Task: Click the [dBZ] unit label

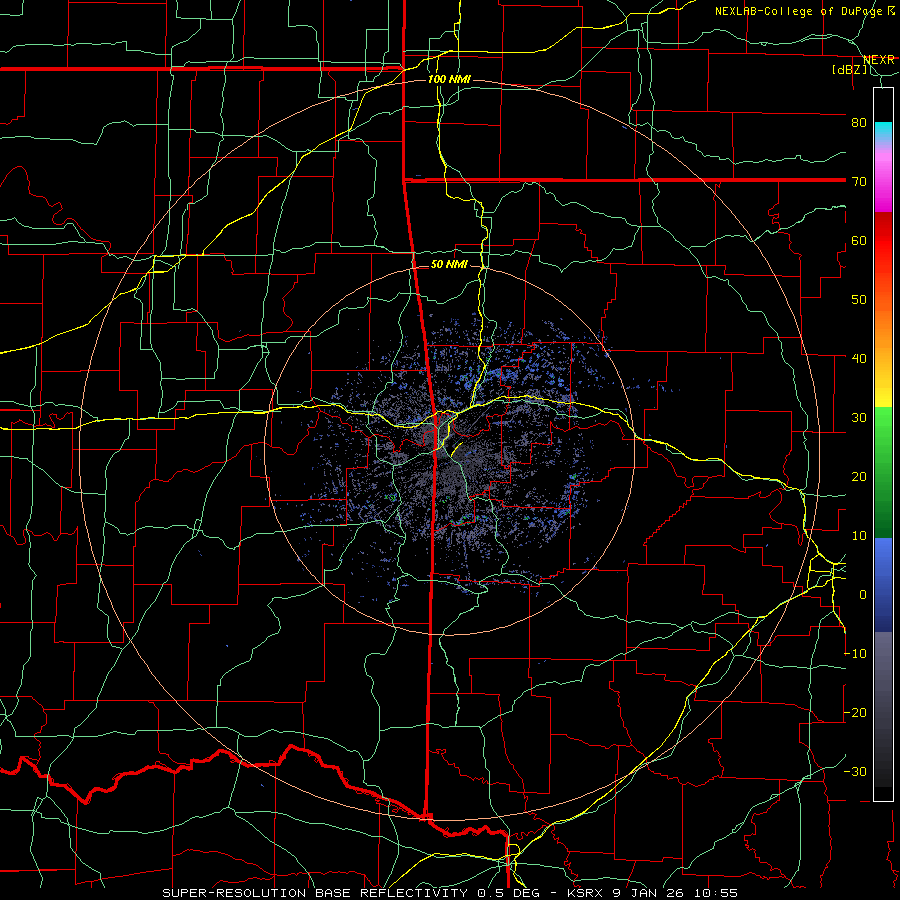Action: (850, 70)
